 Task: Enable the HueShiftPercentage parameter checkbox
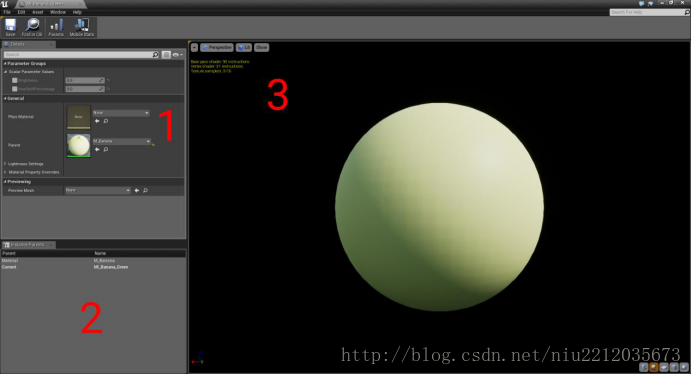[15, 89]
